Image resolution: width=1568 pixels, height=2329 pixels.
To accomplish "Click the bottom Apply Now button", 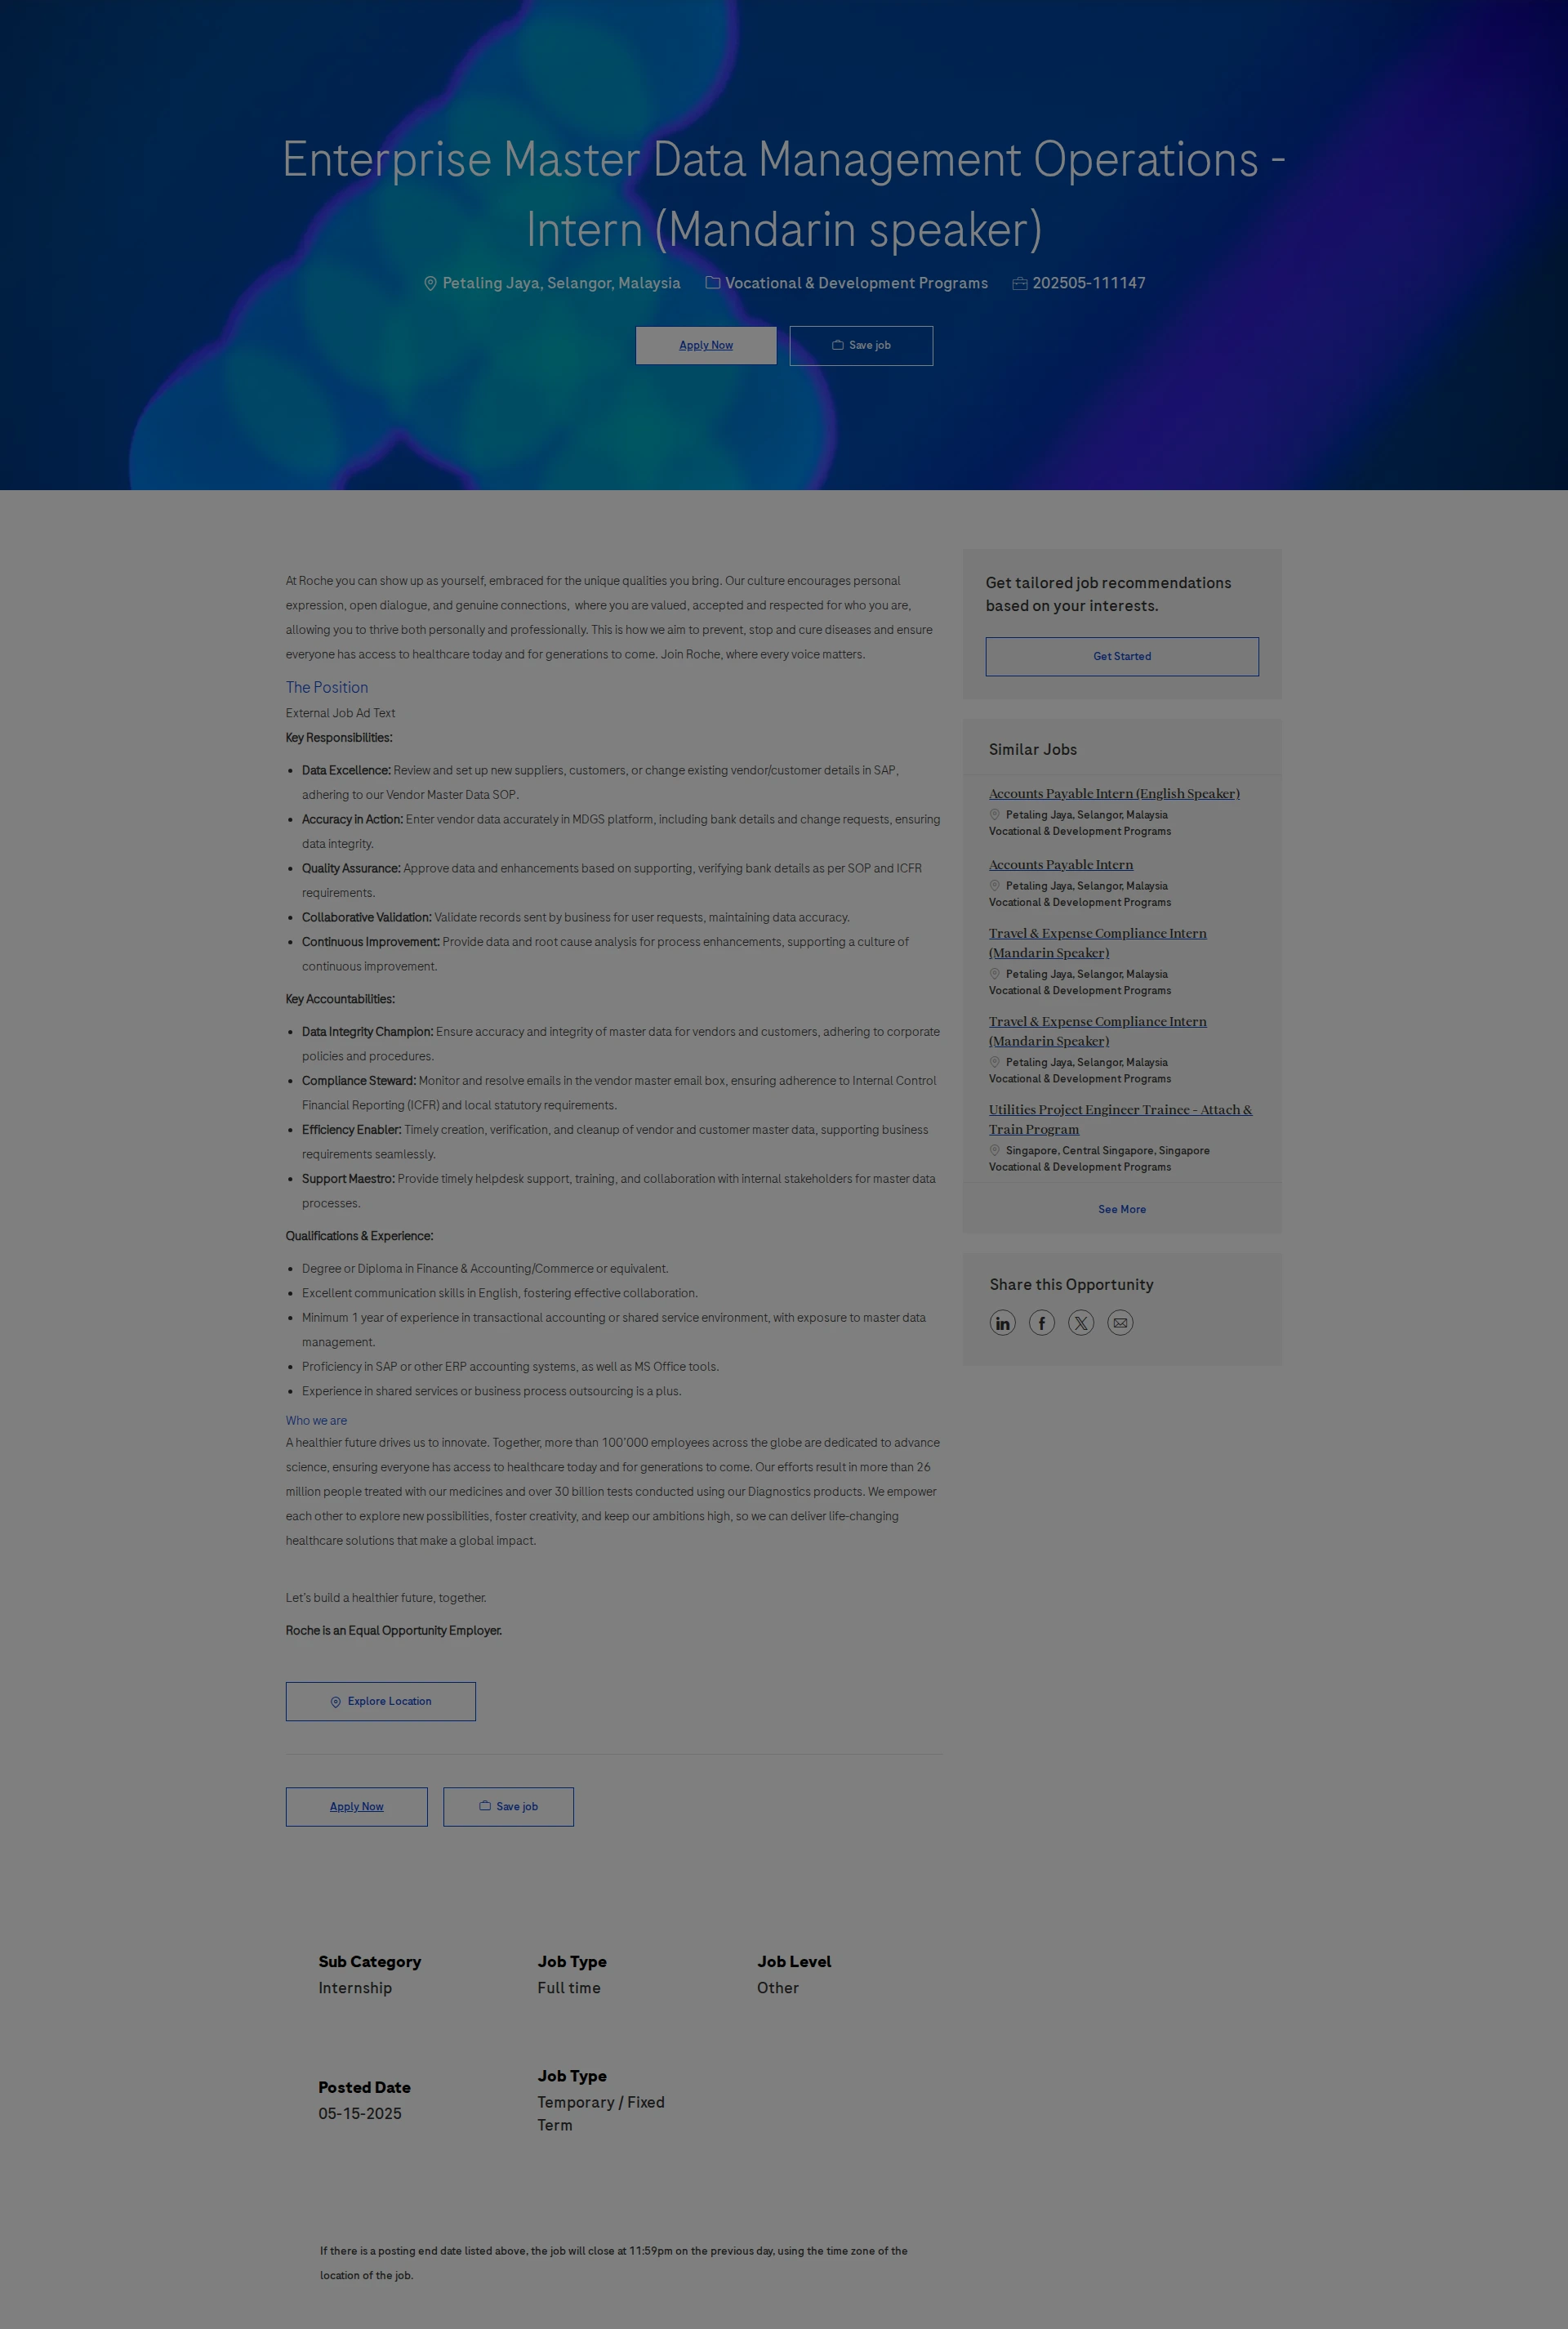I will [x=357, y=1806].
